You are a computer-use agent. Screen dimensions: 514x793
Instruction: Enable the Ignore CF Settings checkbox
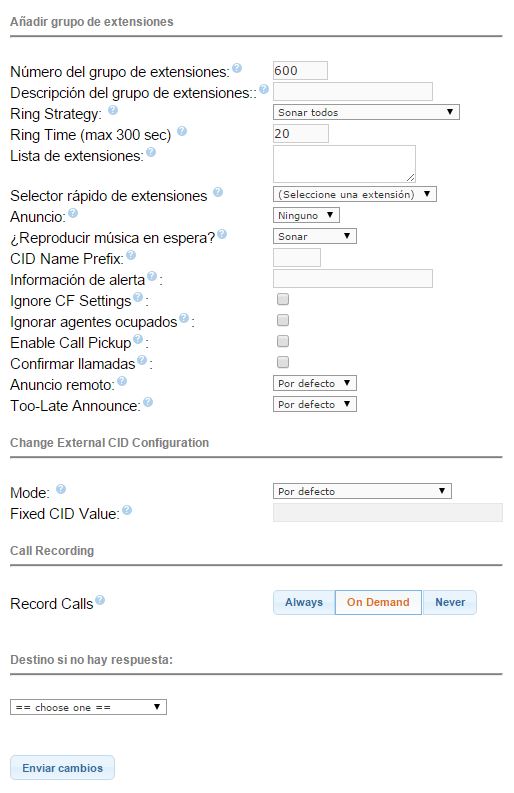pos(283,299)
